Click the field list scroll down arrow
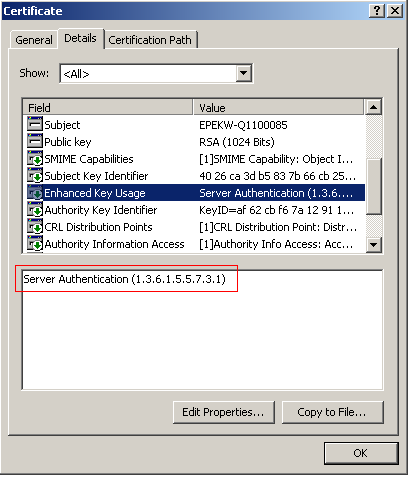This screenshot has width=410, height=477. tap(373, 245)
